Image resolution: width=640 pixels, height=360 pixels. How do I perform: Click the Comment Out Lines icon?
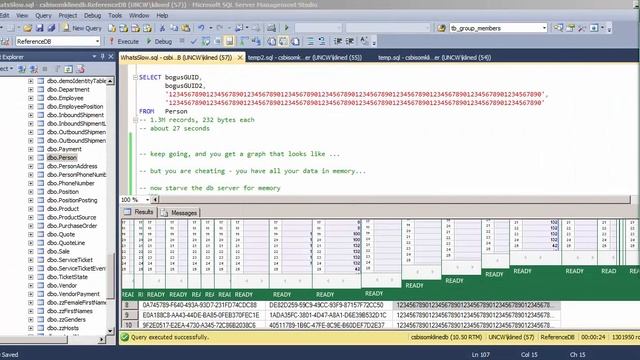click(x=310, y=41)
